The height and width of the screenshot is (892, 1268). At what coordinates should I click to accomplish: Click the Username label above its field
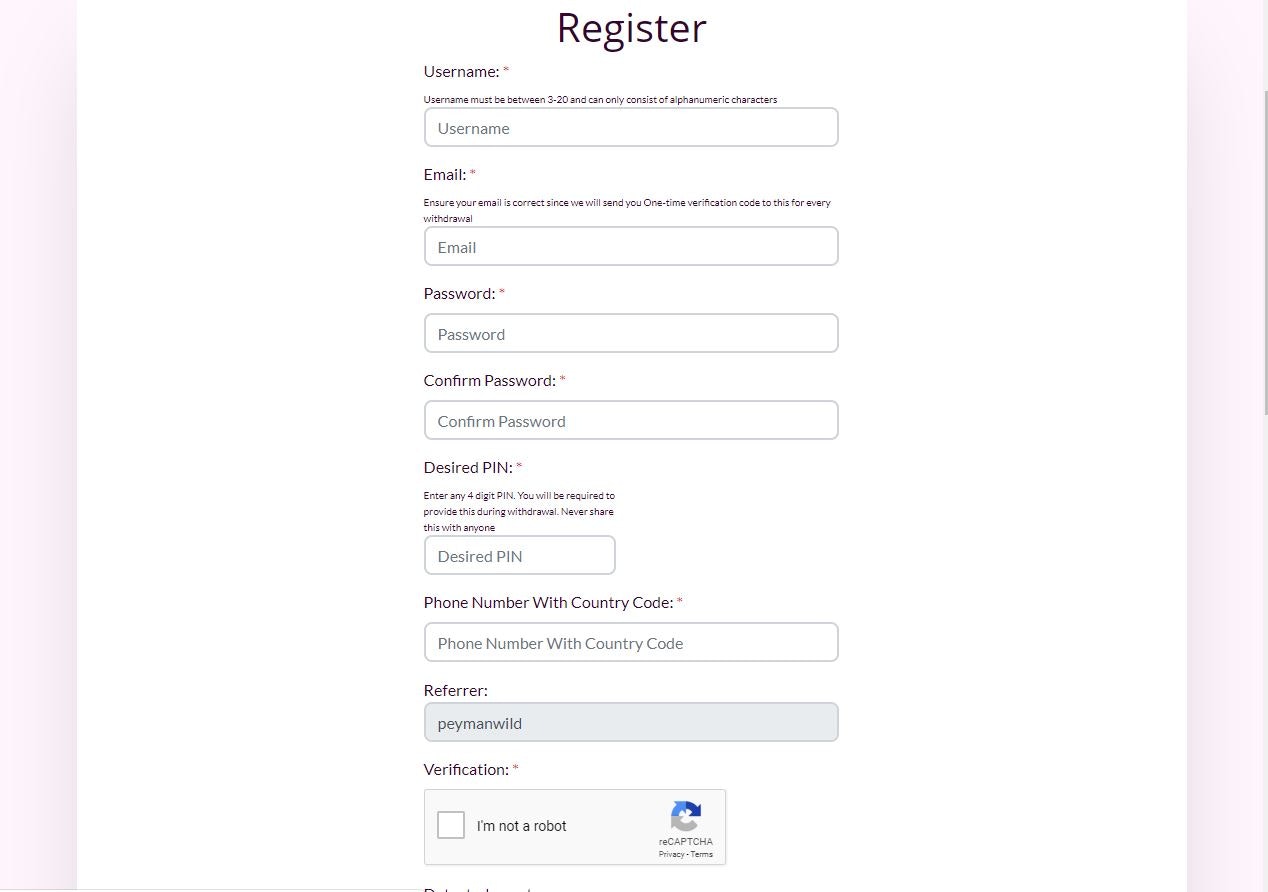(x=458, y=71)
